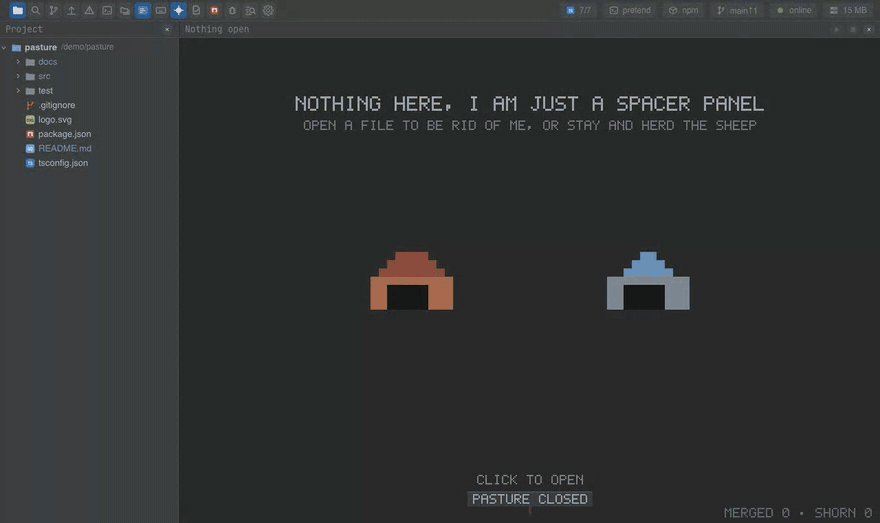
Task: Select the src folder row
Action: pyautogui.click(x=89, y=76)
